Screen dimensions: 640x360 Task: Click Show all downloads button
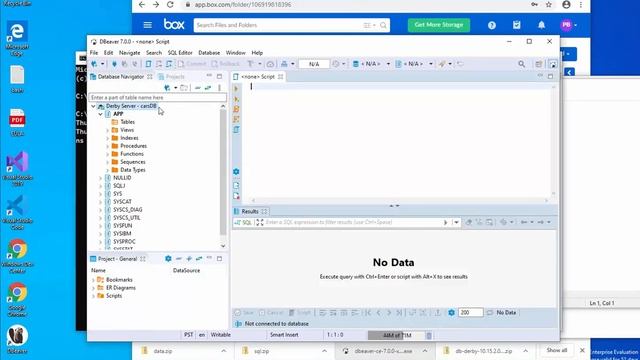557,350
